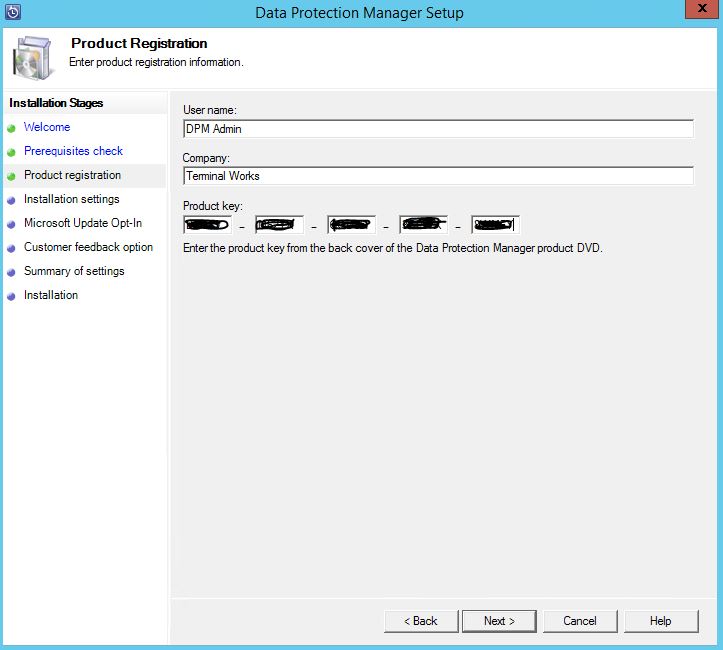Open the Welcome stage link
723x650 pixels.
point(47,127)
